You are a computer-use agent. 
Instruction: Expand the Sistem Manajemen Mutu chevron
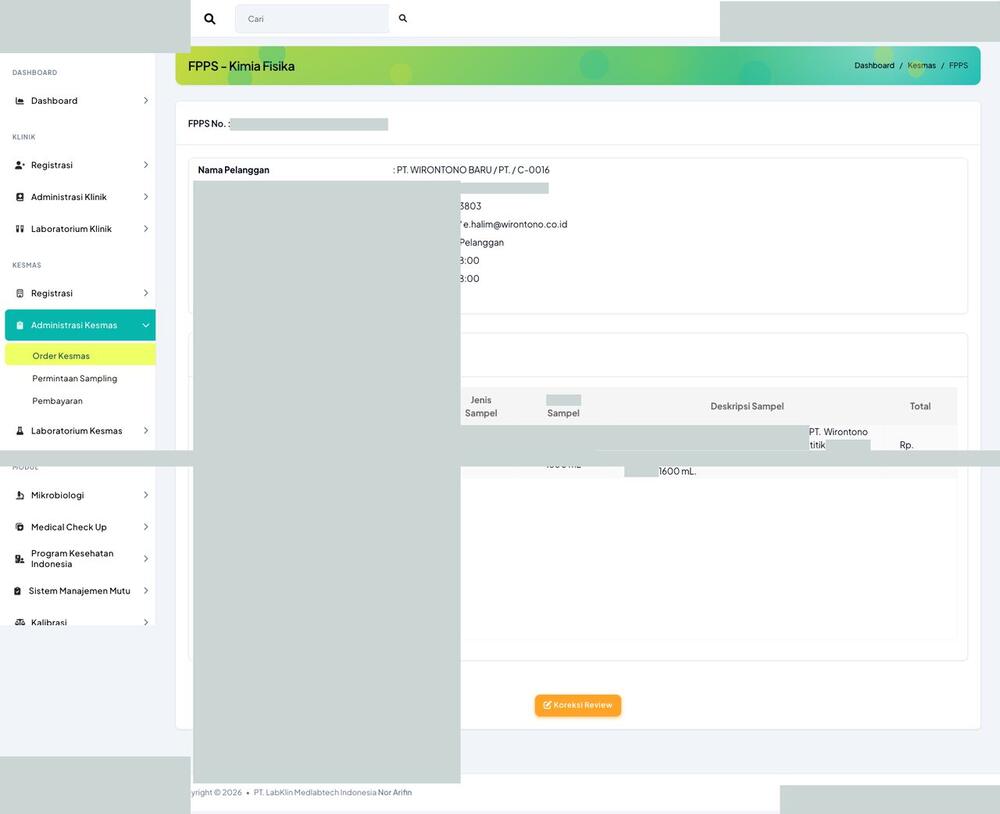coord(145,591)
